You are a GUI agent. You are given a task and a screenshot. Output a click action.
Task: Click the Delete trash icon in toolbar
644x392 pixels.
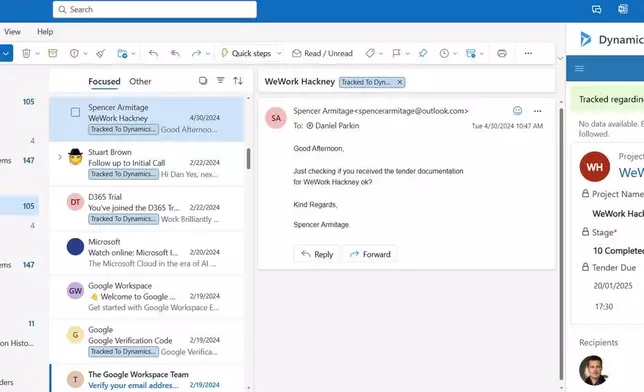[26, 53]
